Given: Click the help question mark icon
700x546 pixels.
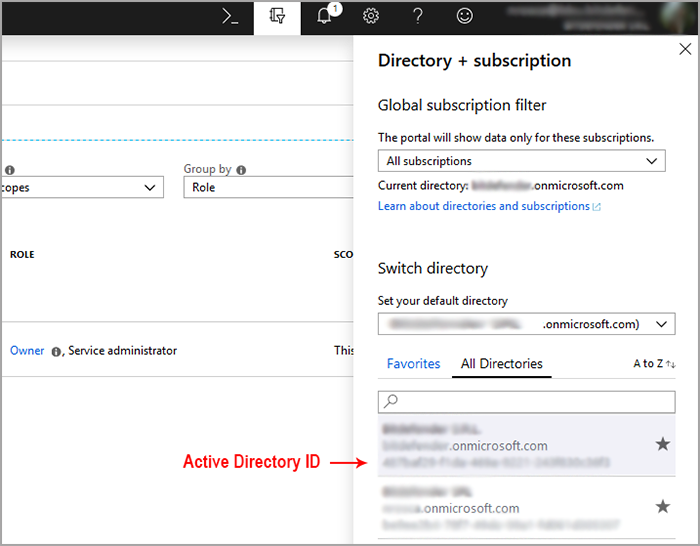Looking at the screenshot, I should tap(418, 17).
